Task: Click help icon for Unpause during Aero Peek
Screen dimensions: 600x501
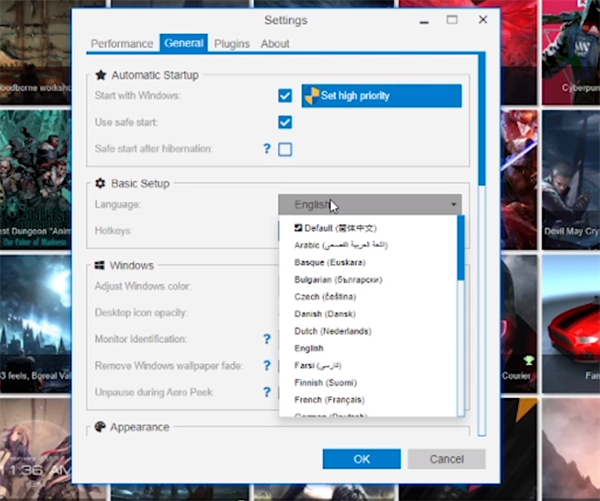Action: coord(267,392)
